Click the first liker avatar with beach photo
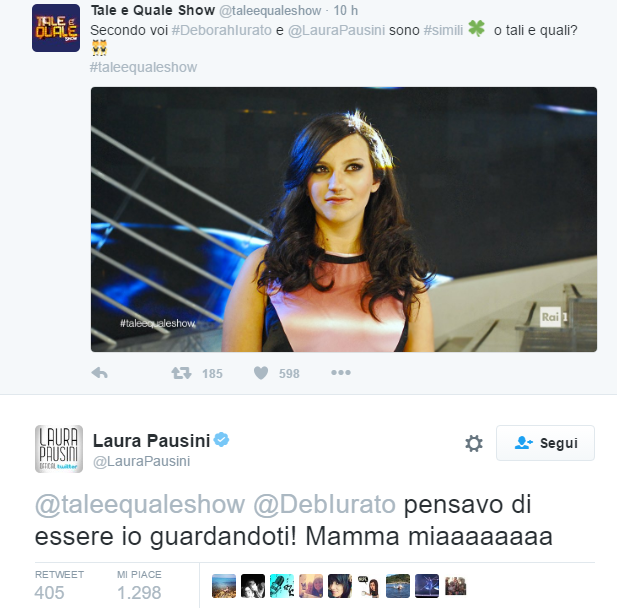Viewport: 617px width, 608px height. pyautogui.click(x=224, y=586)
